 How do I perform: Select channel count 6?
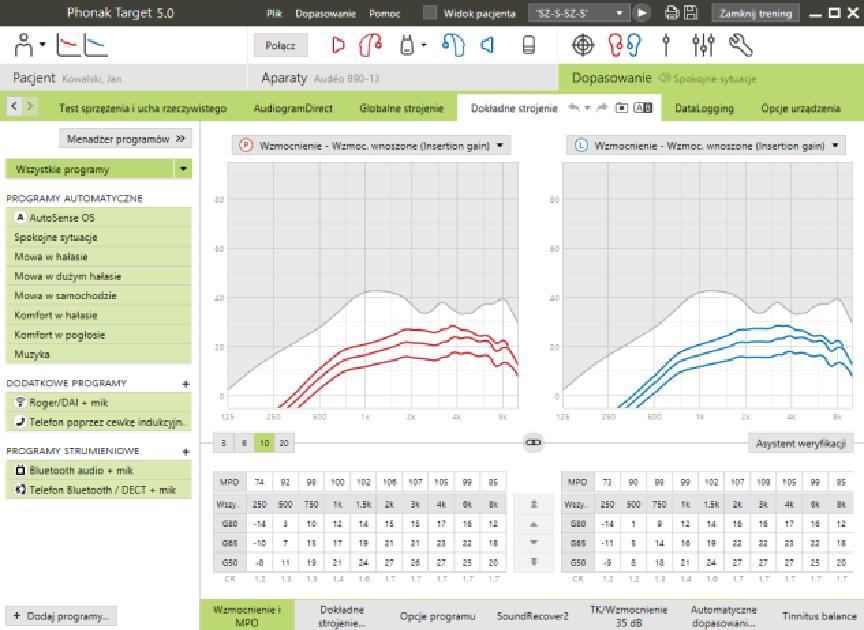244,443
